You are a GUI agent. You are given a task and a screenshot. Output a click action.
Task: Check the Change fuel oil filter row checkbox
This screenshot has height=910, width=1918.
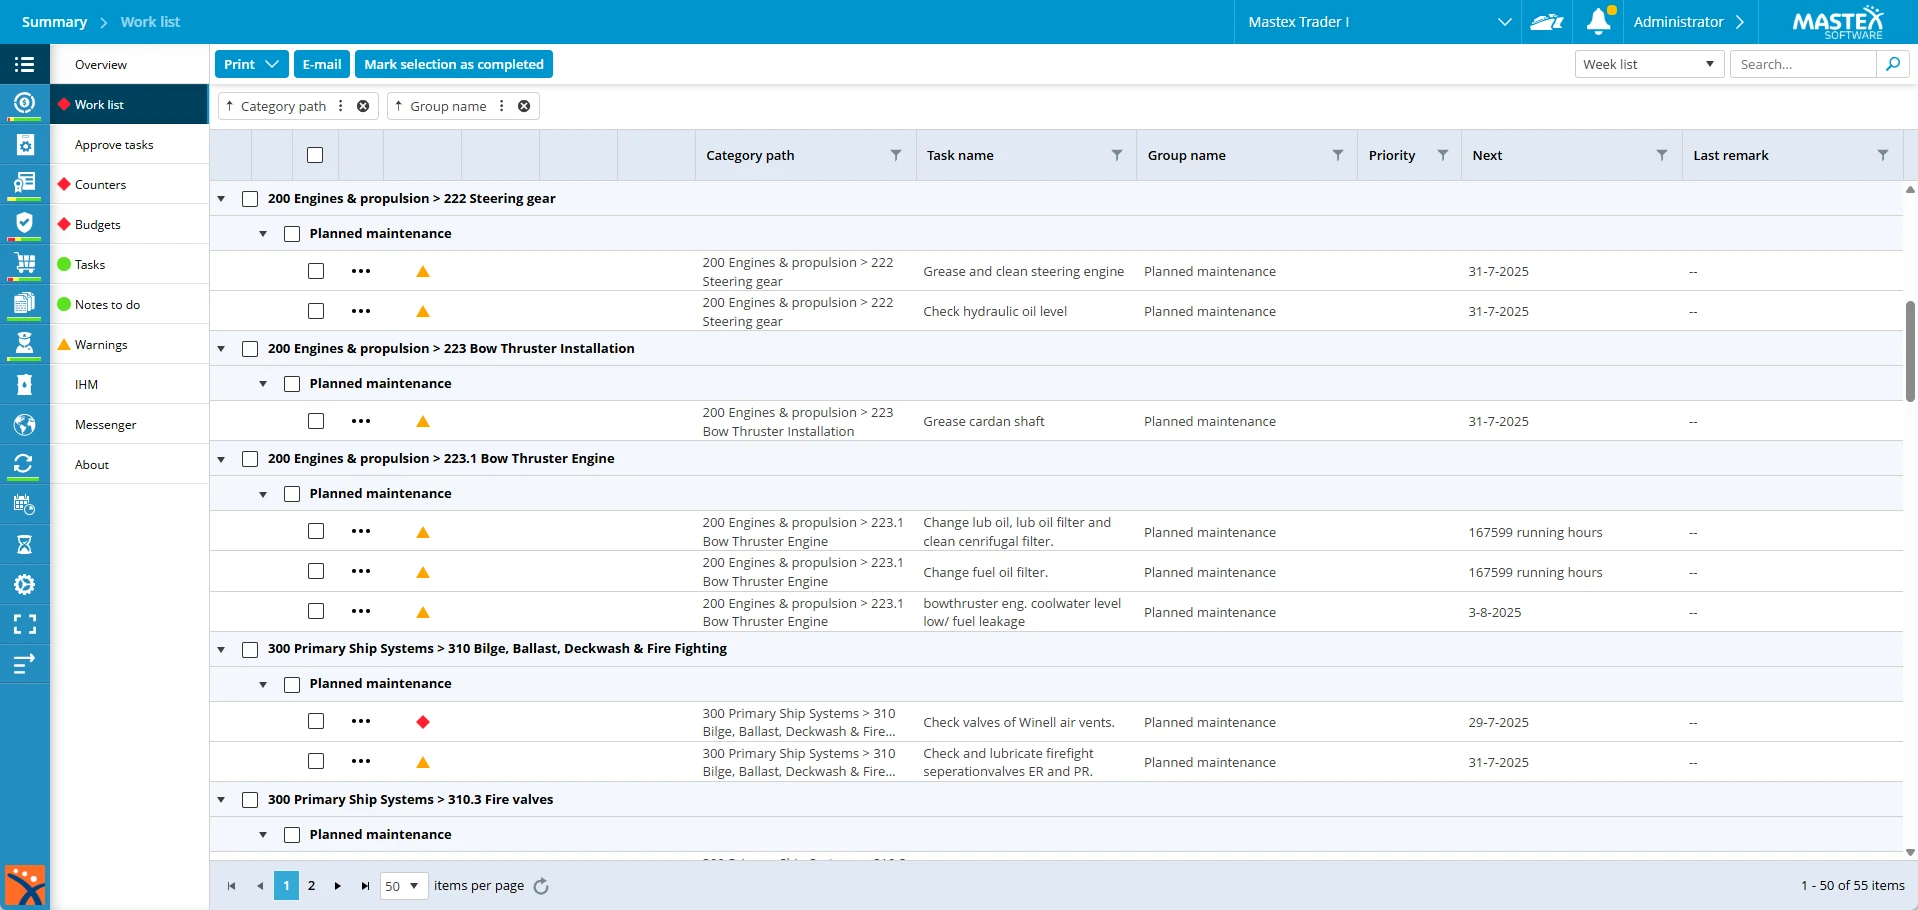[x=316, y=571]
